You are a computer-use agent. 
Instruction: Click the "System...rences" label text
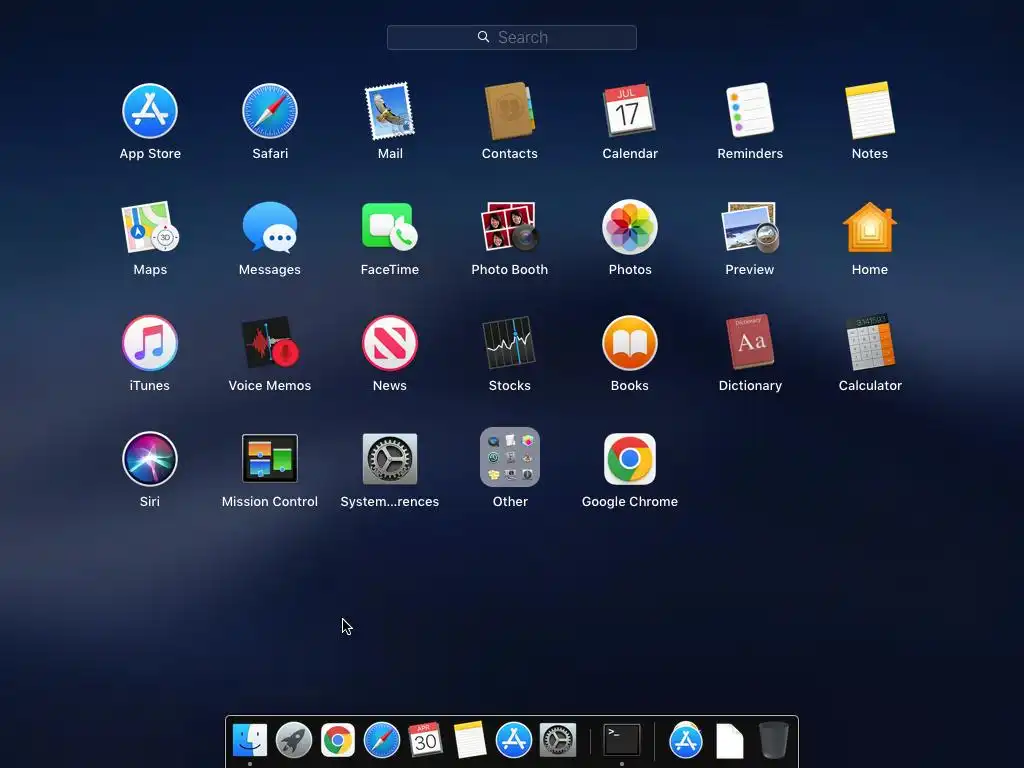[390, 502]
